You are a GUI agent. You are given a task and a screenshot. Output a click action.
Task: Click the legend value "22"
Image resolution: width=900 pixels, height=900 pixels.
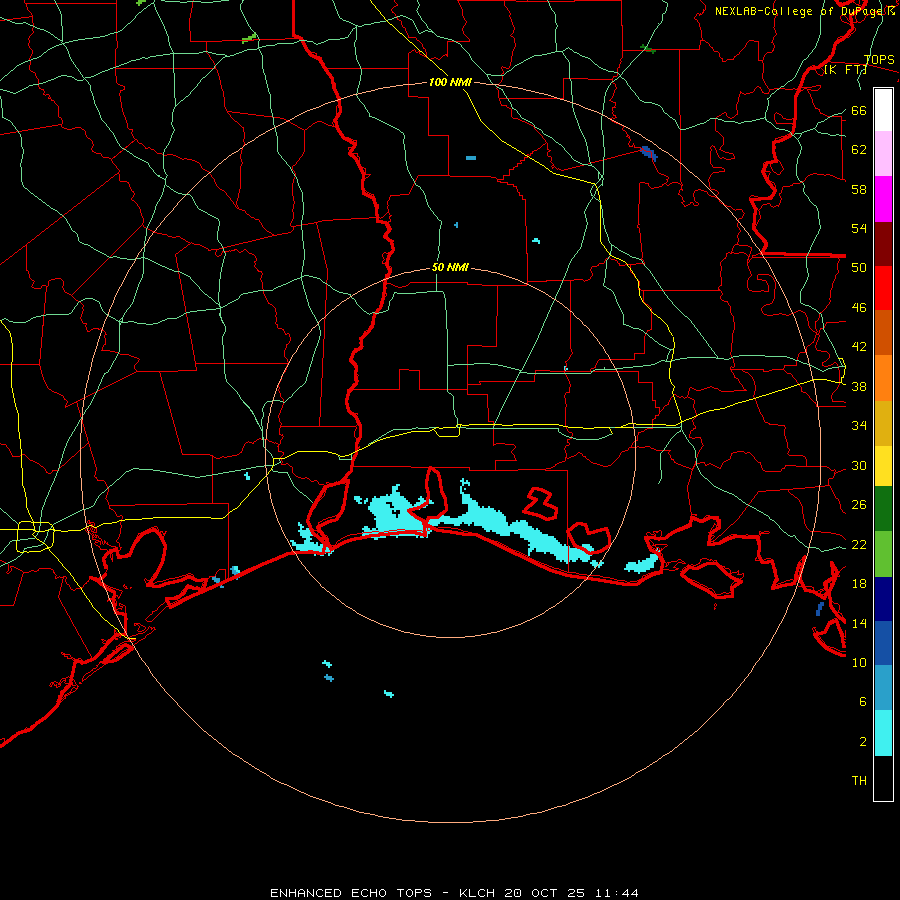coord(859,545)
